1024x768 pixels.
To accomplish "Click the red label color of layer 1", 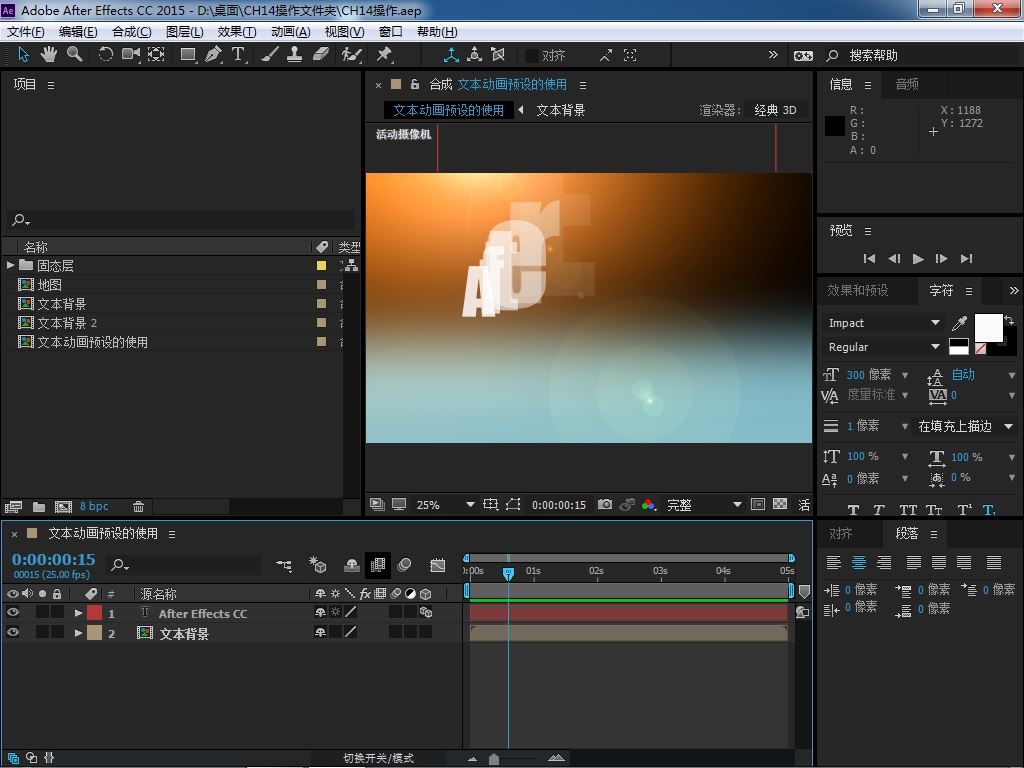I will coord(95,613).
